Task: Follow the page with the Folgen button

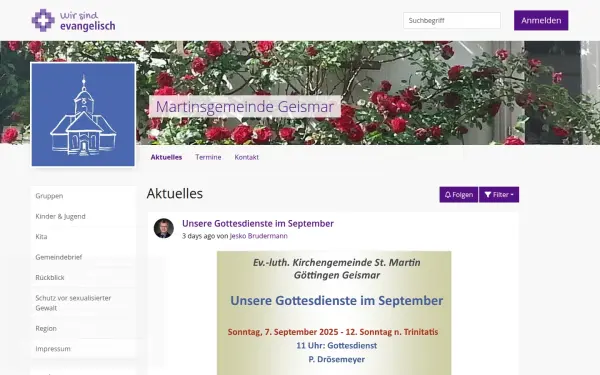Action: (x=458, y=195)
